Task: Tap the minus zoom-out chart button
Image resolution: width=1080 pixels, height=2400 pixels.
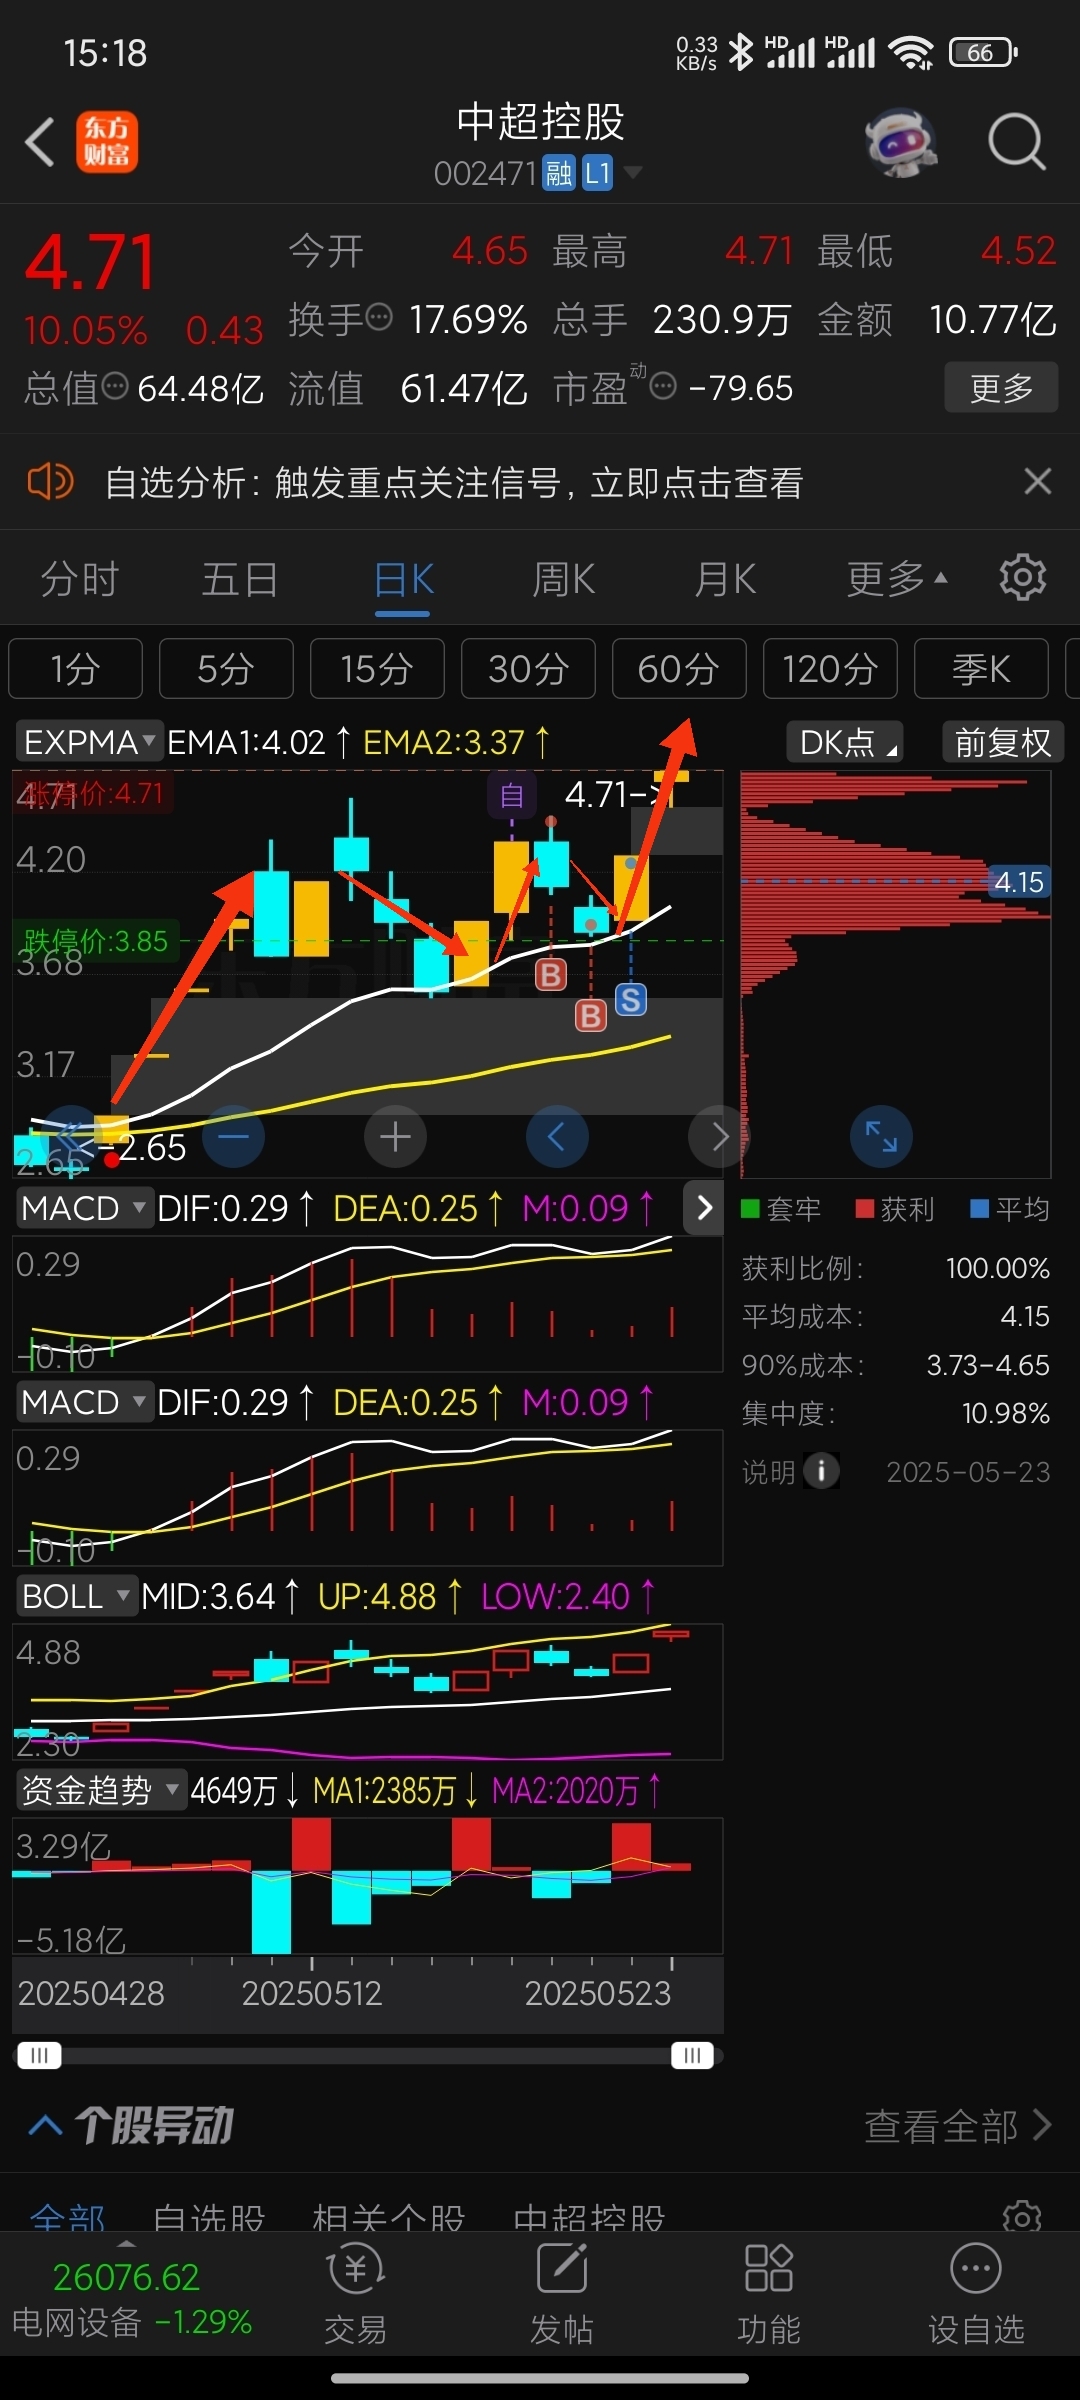Action: pyautogui.click(x=234, y=1136)
